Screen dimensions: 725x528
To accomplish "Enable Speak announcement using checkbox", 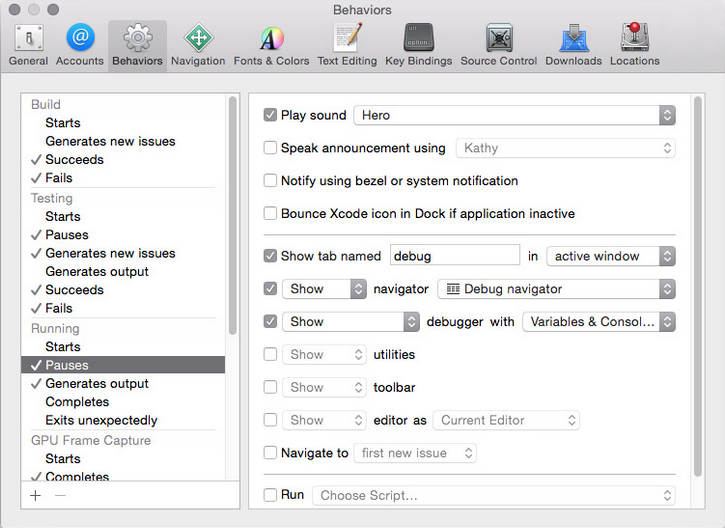I will (270, 148).
